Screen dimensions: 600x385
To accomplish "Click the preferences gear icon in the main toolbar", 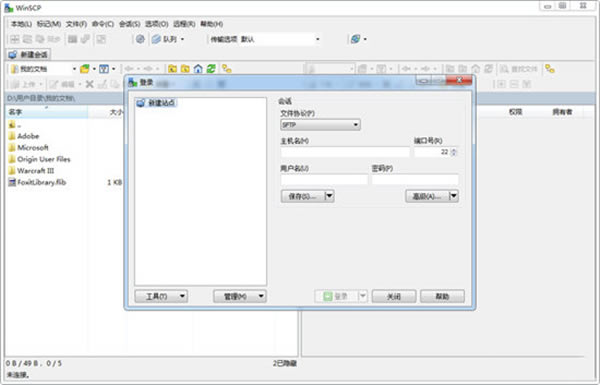I will (x=140, y=39).
